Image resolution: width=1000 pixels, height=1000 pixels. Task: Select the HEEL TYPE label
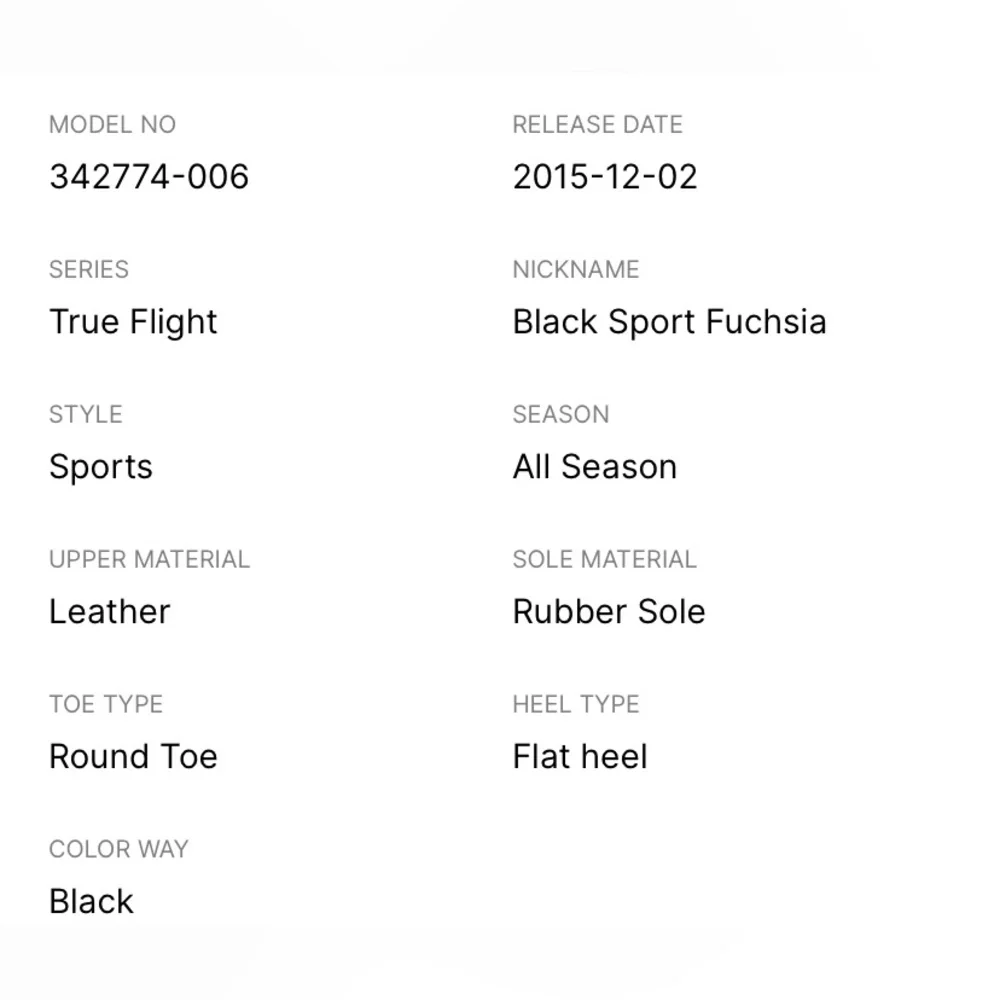pos(576,705)
